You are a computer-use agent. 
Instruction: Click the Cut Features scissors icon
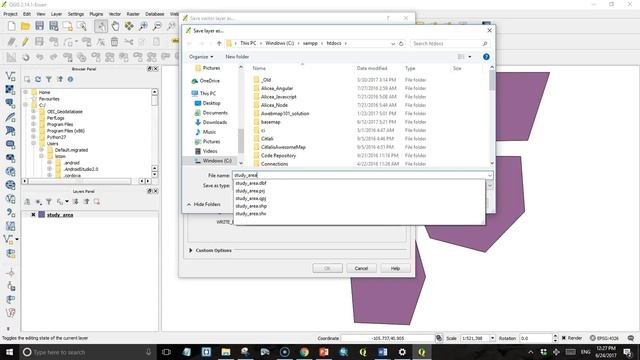coord(129,42)
